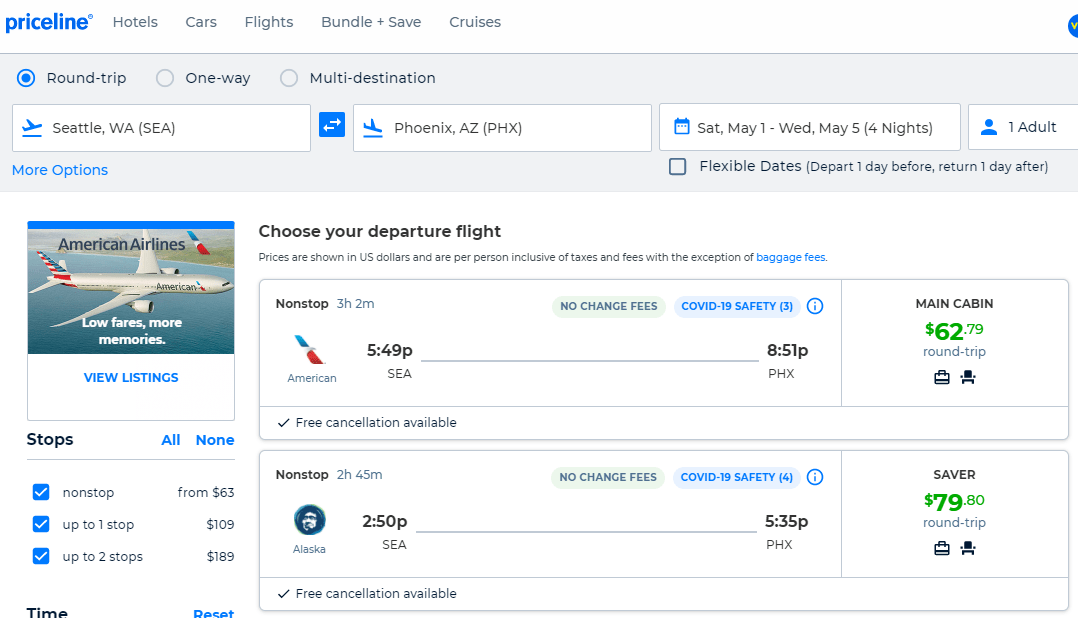Click the seat icon under $62.79 fare

pyautogui.click(x=968, y=377)
